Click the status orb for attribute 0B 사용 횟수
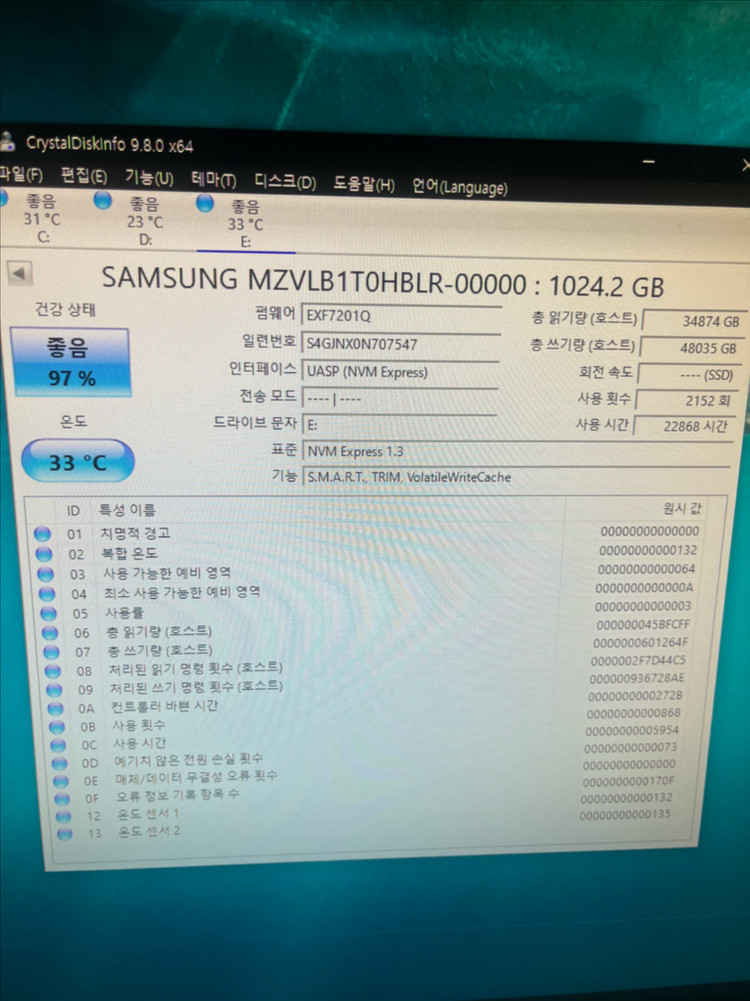The height and width of the screenshot is (1001, 750). (57, 727)
